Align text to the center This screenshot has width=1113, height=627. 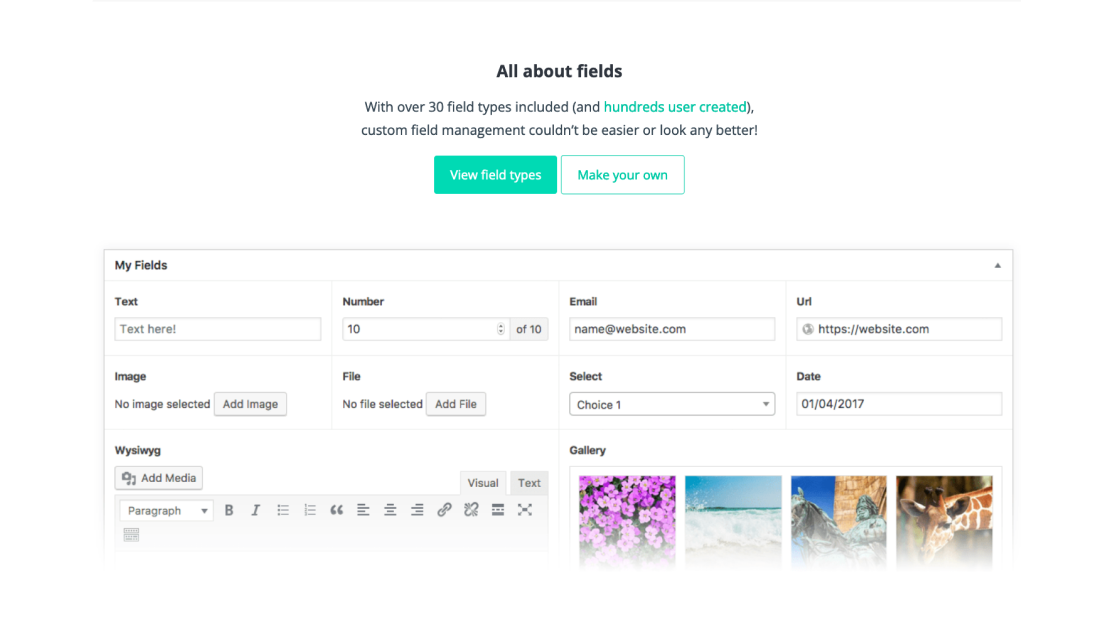tap(390, 509)
